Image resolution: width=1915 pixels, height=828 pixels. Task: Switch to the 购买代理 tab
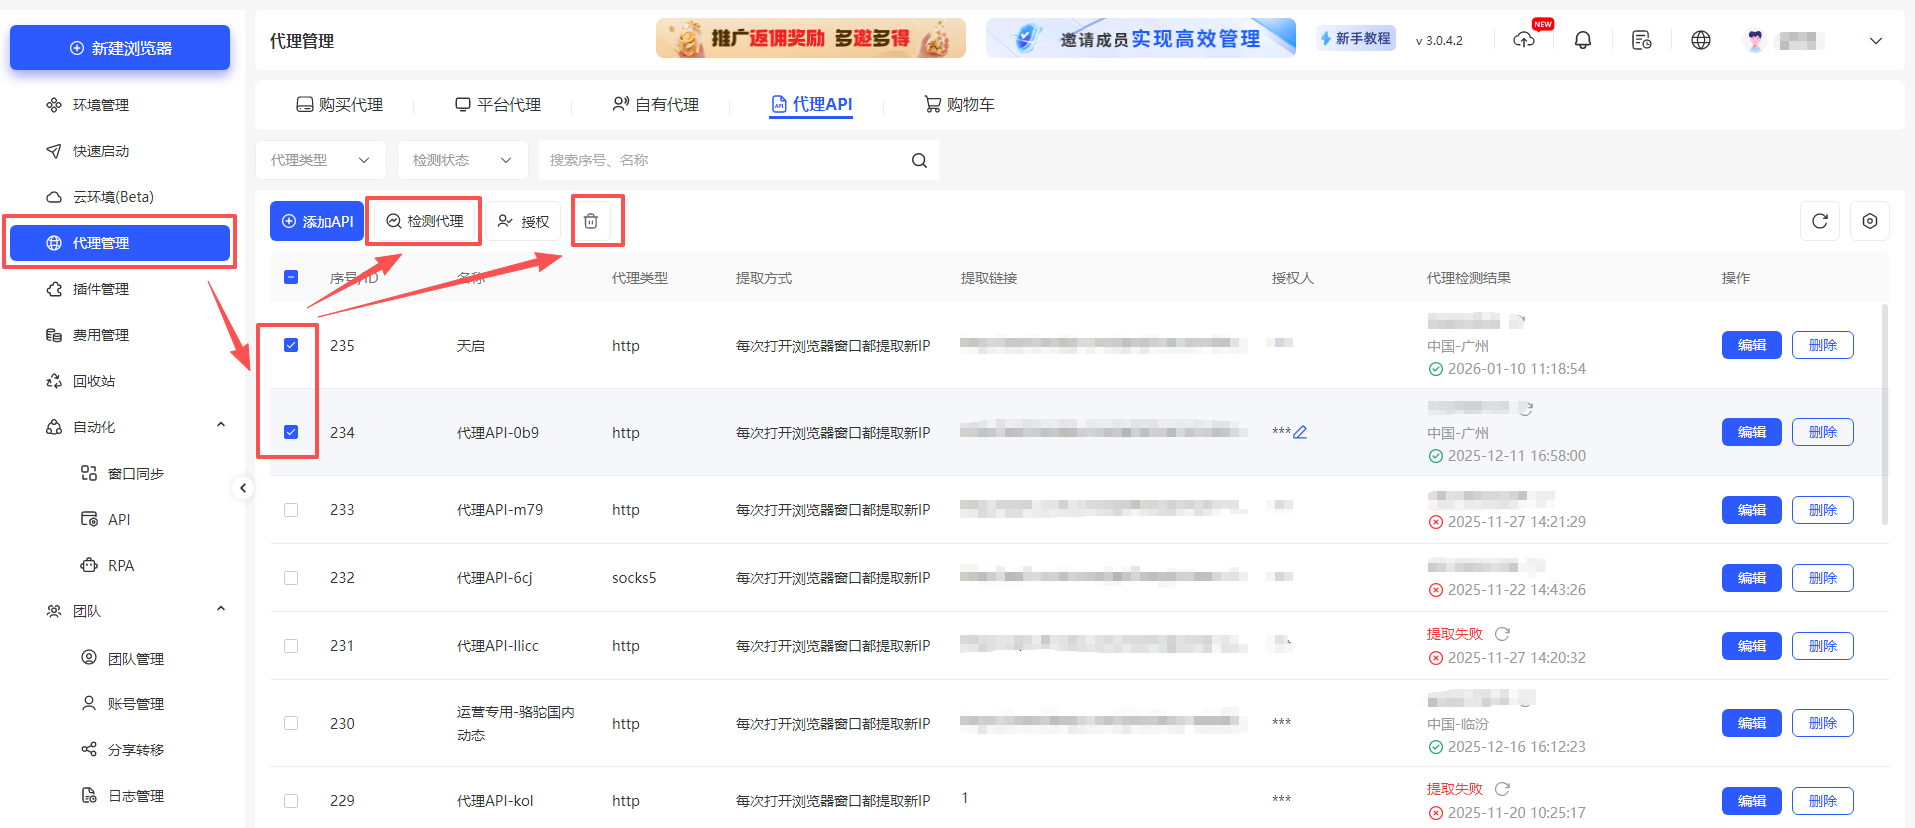(340, 105)
